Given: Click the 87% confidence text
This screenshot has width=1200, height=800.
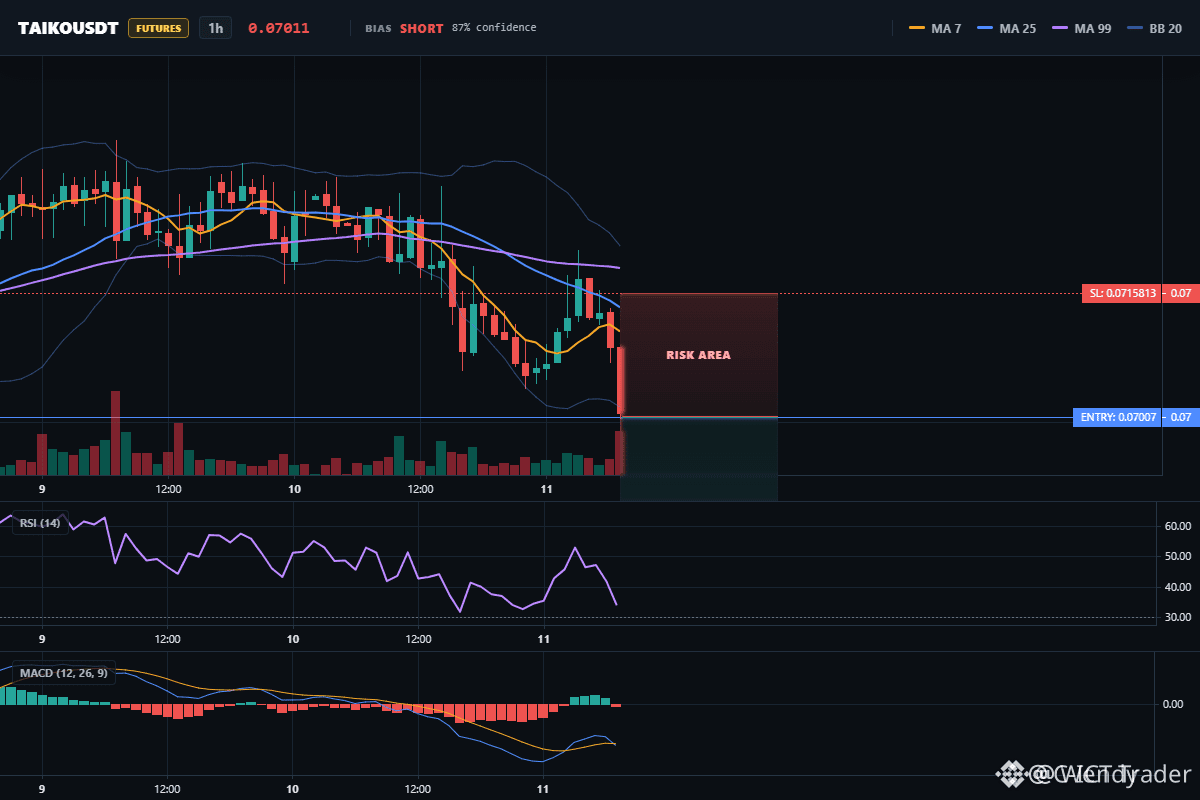Looking at the screenshot, I should tap(494, 28).
